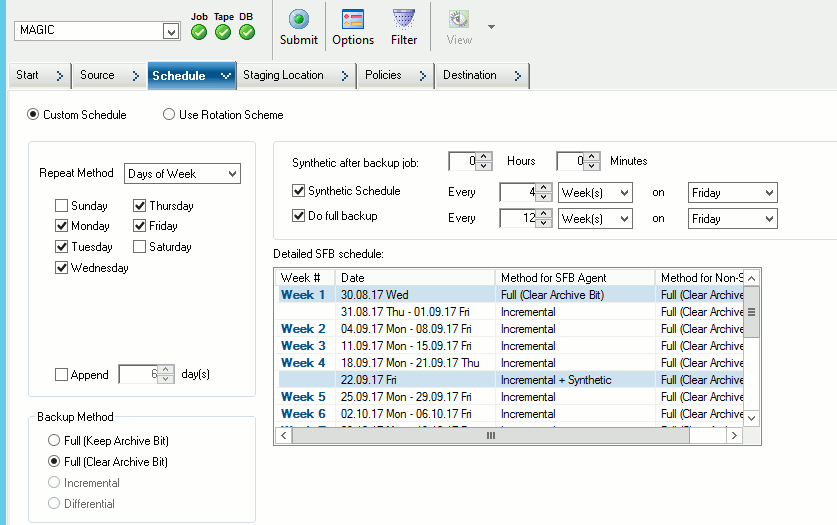Open full backup Week(s) unit dropdown
The image size is (837, 525).
[x=595, y=218]
